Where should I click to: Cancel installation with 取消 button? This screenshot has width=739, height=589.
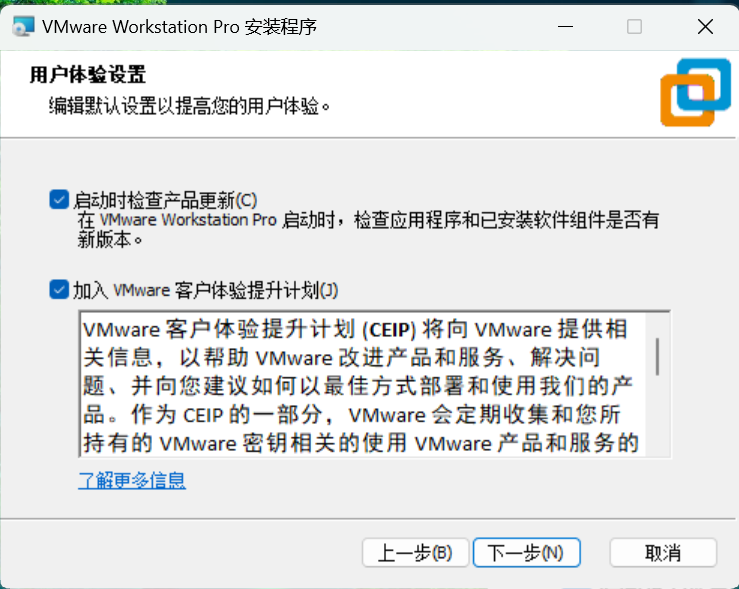663,553
